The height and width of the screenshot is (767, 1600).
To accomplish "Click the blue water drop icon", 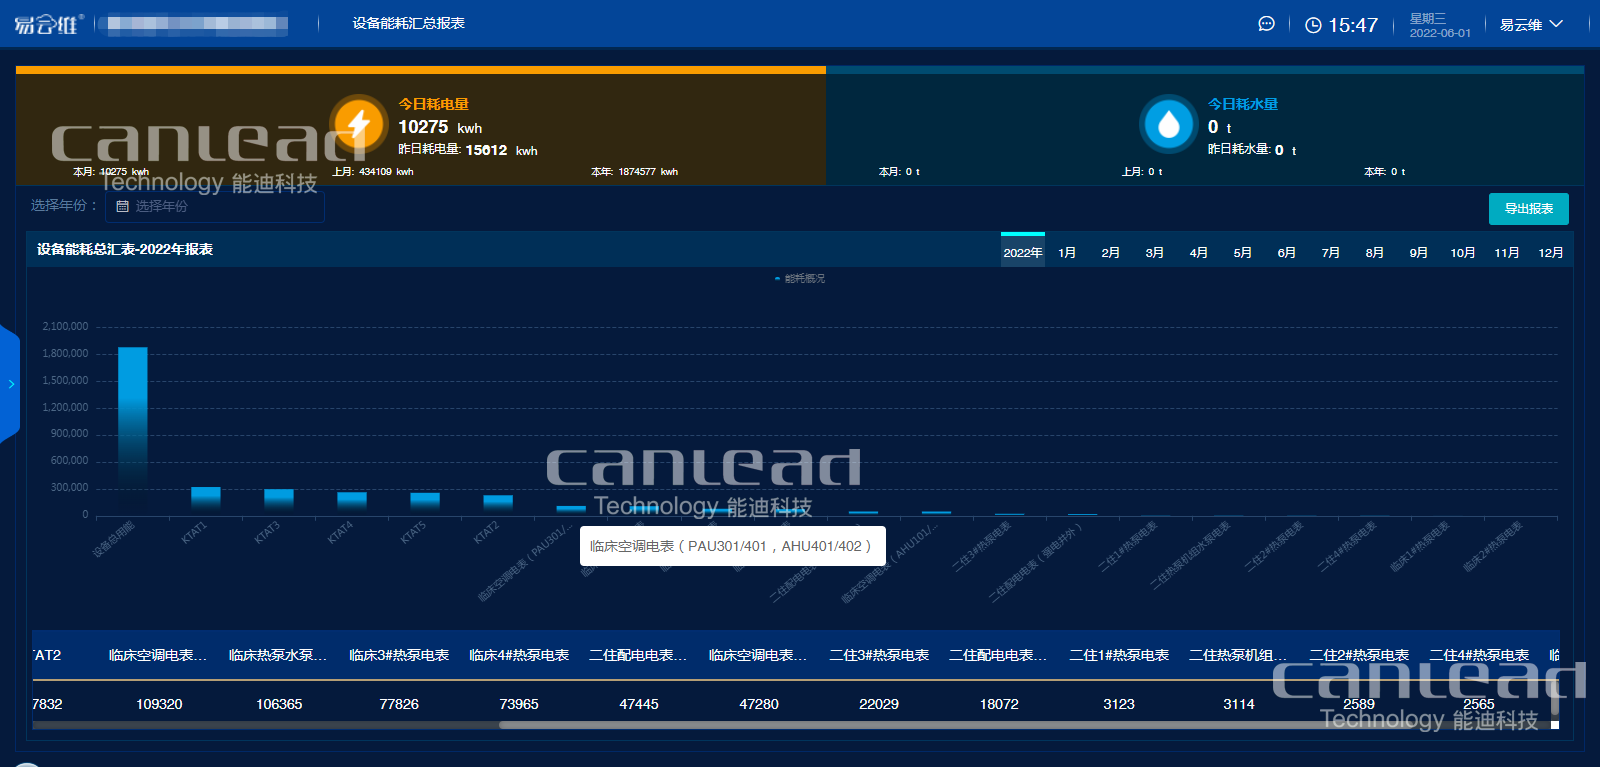I will pyautogui.click(x=1168, y=125).
